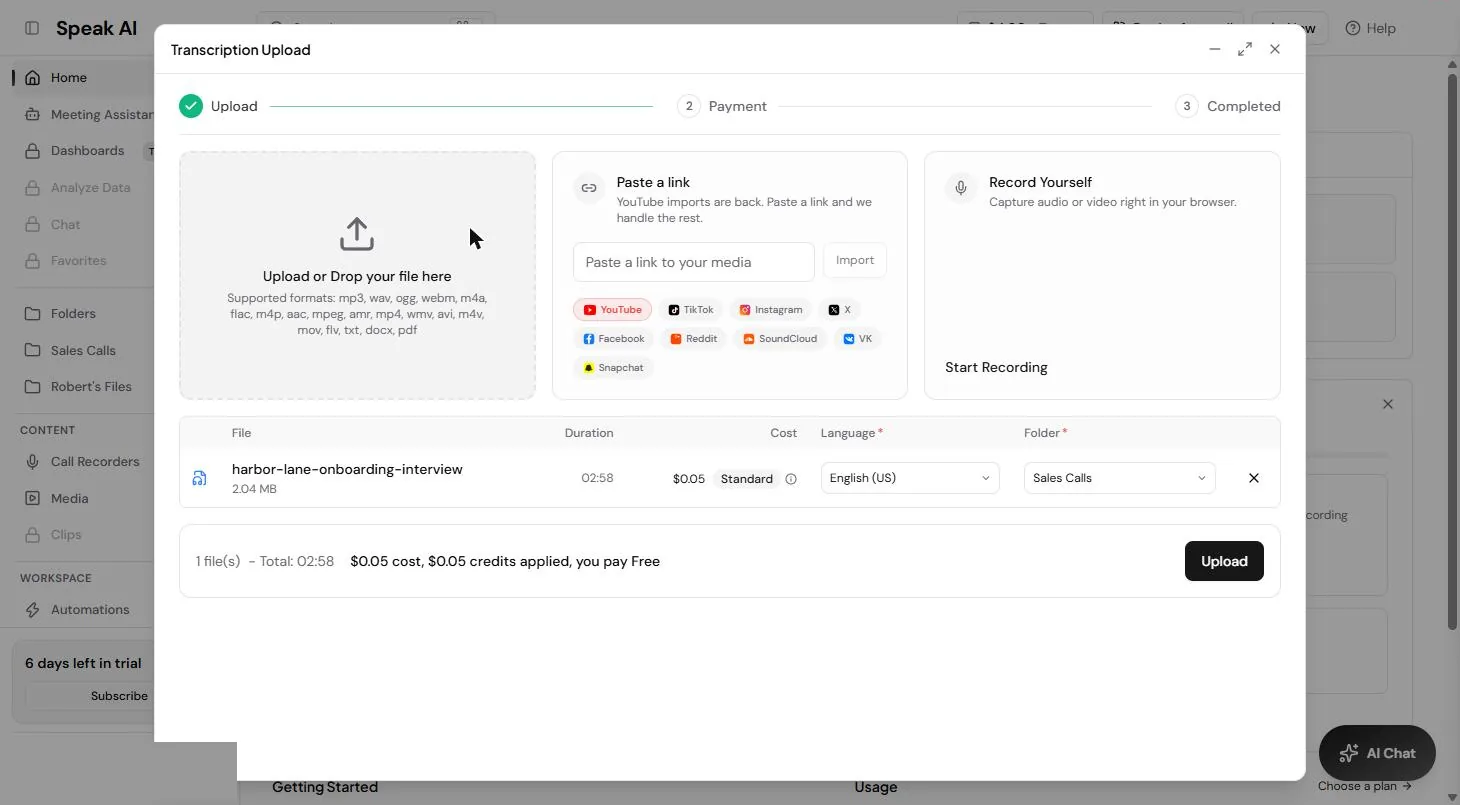Close the Transcription Upload dialog
1460x805 pixels.
[x=1275, y=49]
